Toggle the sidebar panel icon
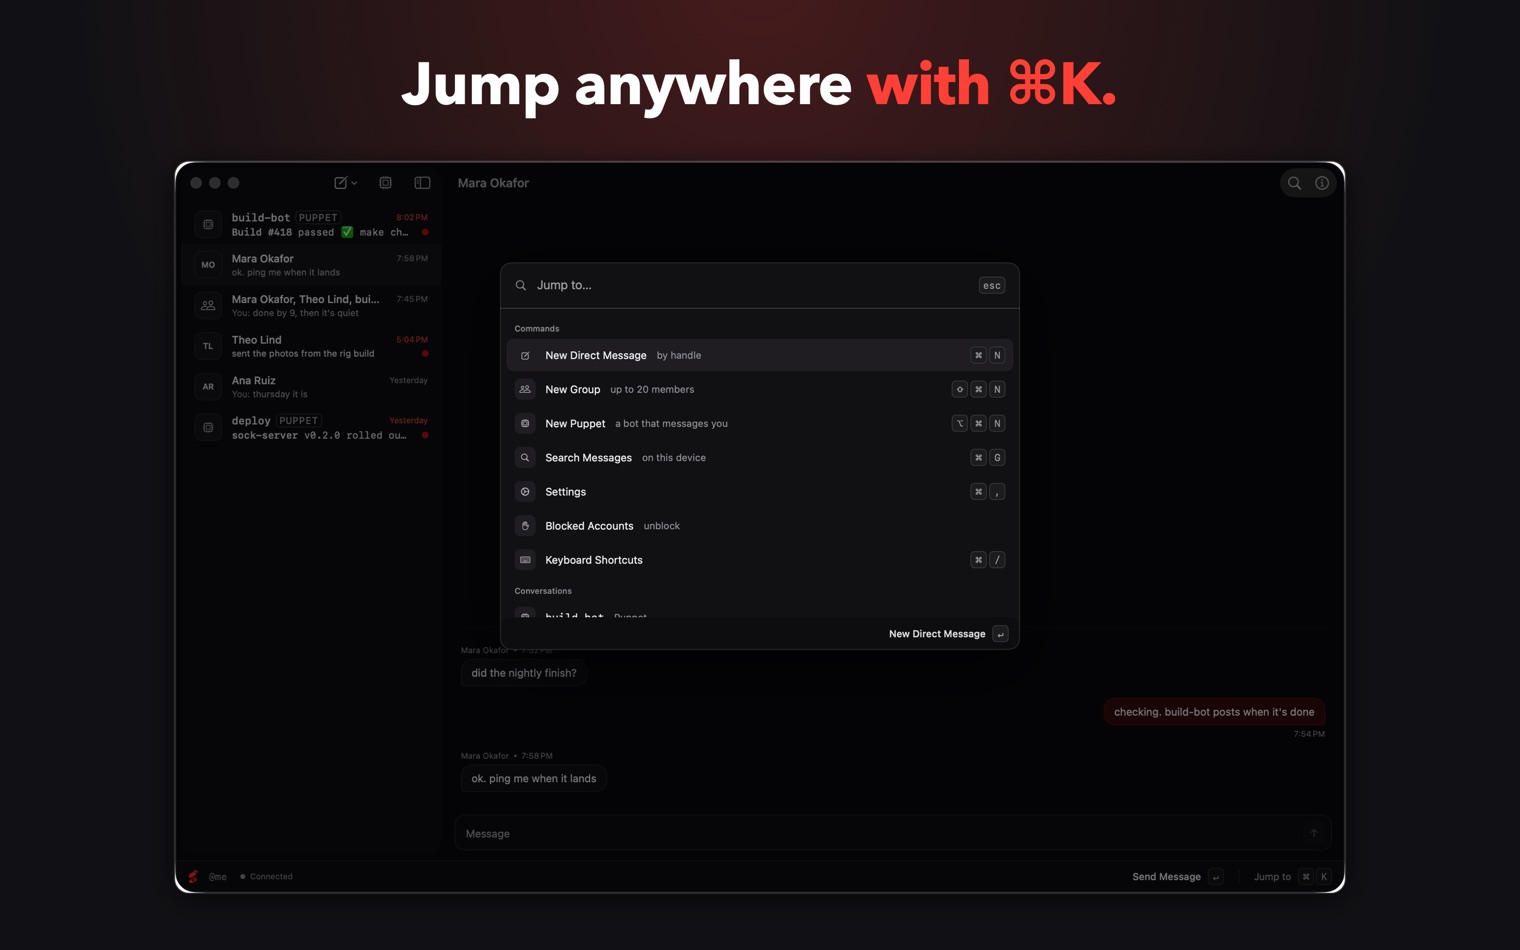Viewport: 1520px width, 950px height. pyautogui.click(x=422, y=183)
